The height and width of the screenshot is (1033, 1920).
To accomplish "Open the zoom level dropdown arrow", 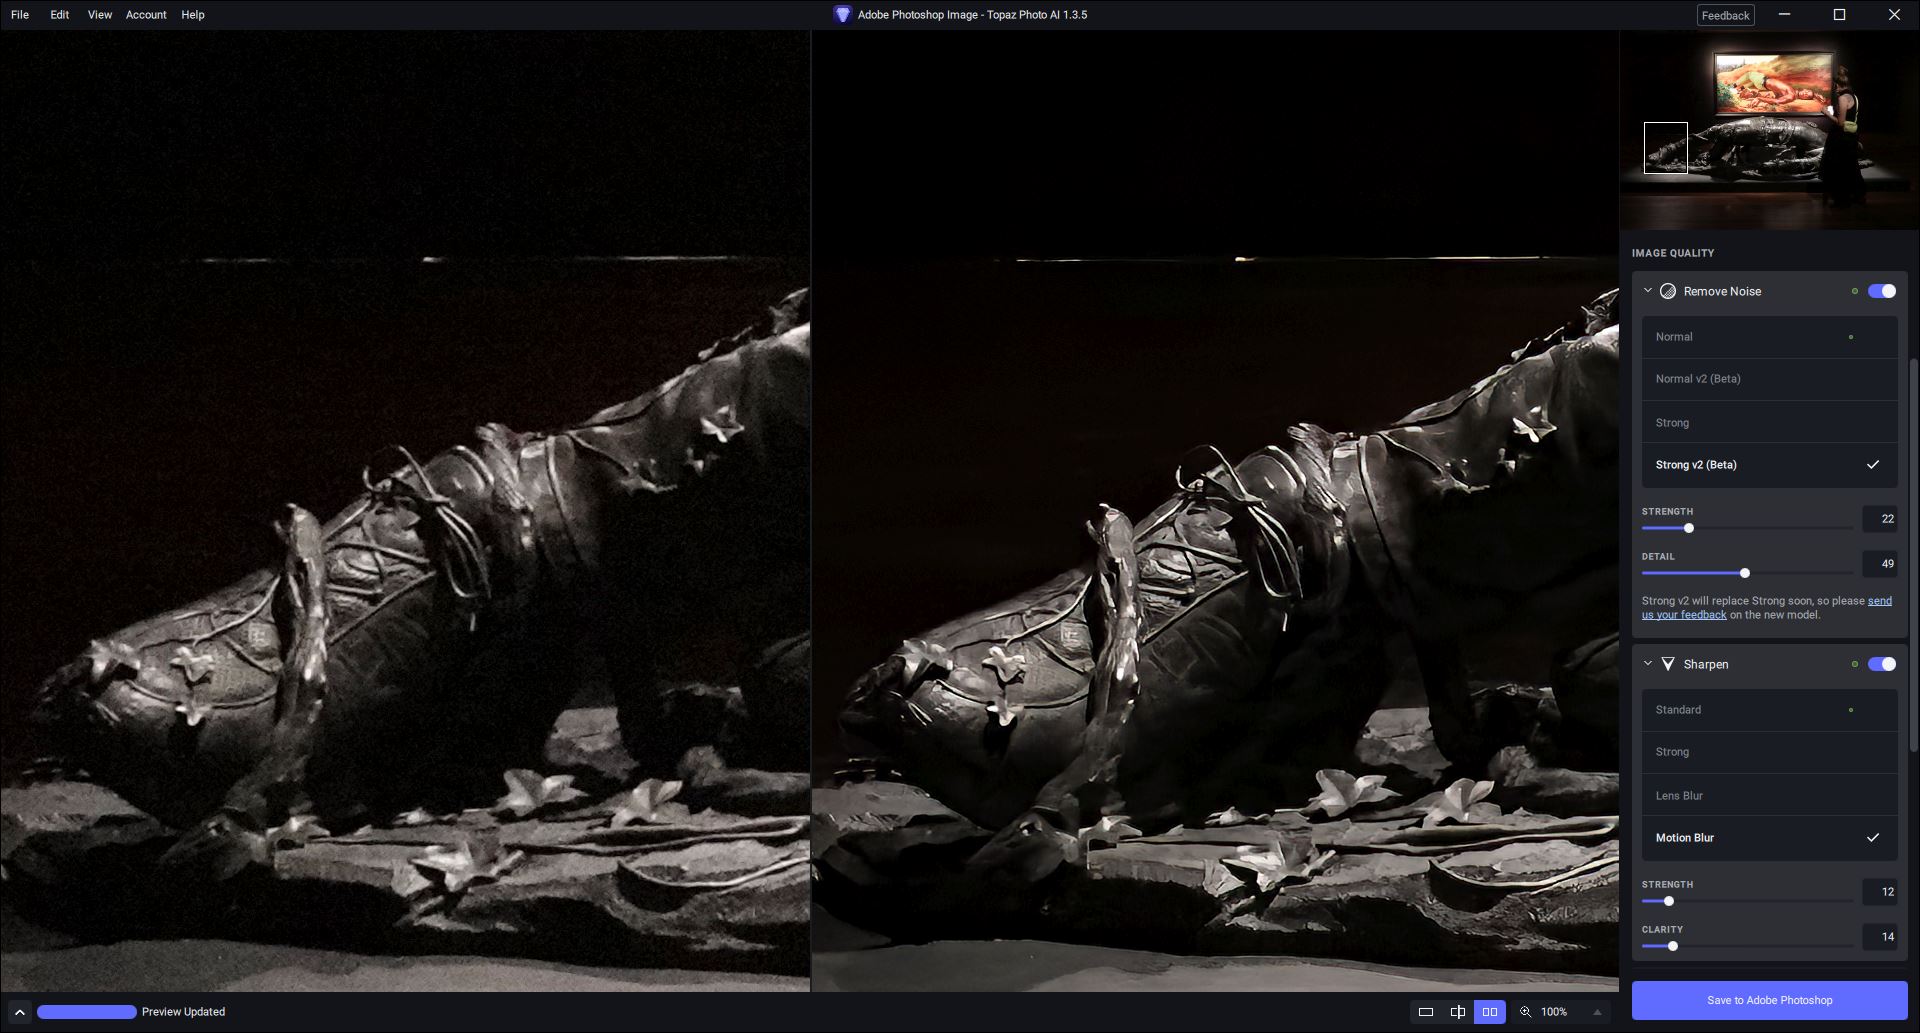I will tap(1597, 1012).
